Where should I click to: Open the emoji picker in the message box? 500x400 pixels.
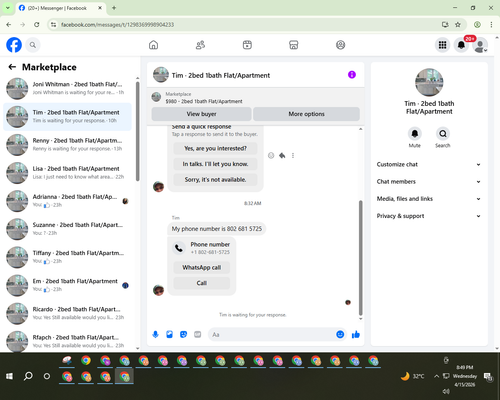pyautogui.click(x=340, y=334)
